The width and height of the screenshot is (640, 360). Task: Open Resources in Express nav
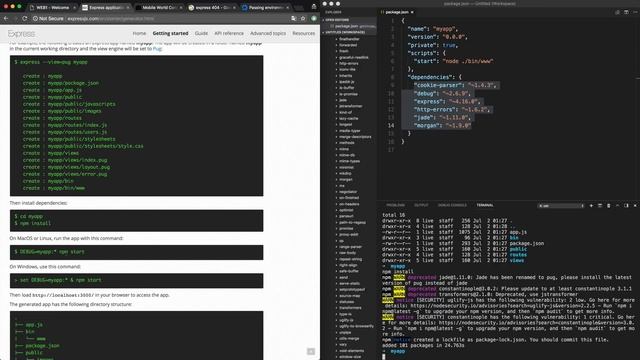tap(304, 33)
